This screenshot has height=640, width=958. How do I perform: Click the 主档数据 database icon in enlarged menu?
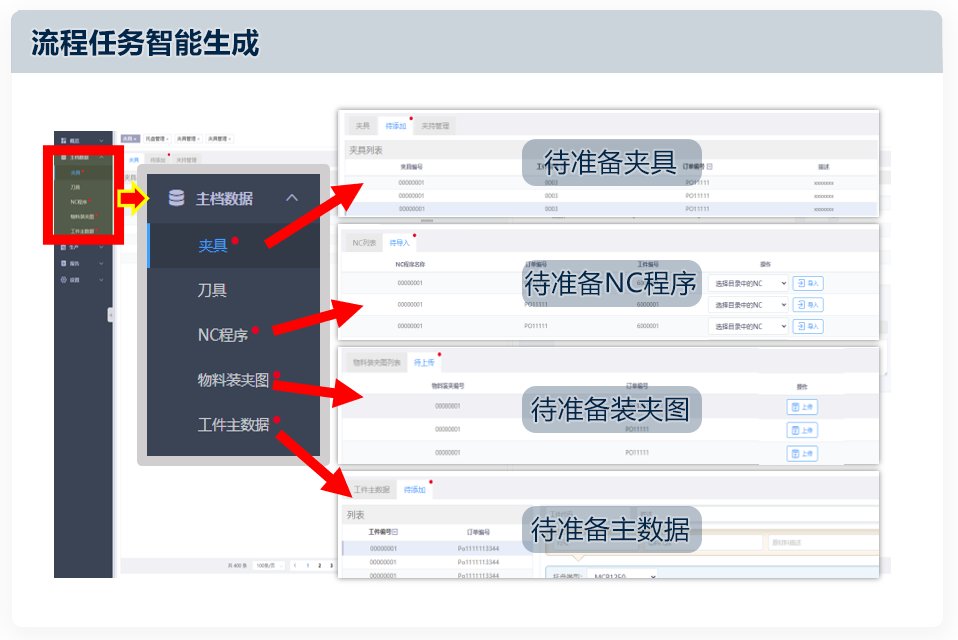tap(176, 198)
